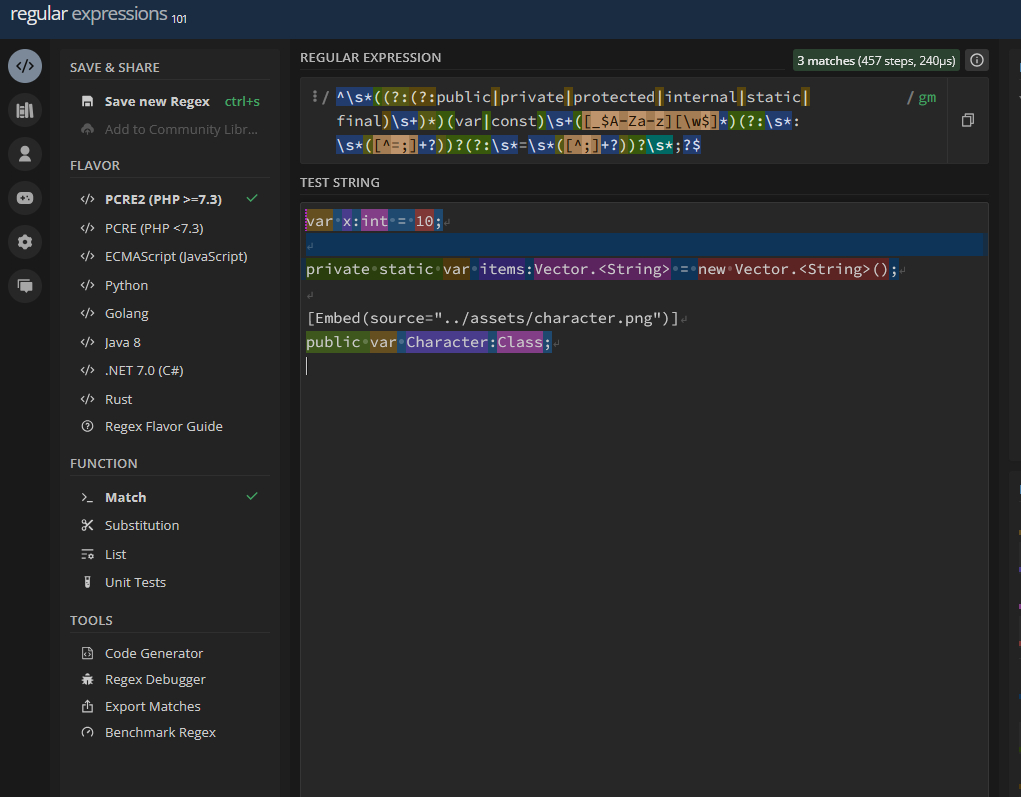Click Save new Regex button
1021x797 pixels.
click(x=156, y=101)
